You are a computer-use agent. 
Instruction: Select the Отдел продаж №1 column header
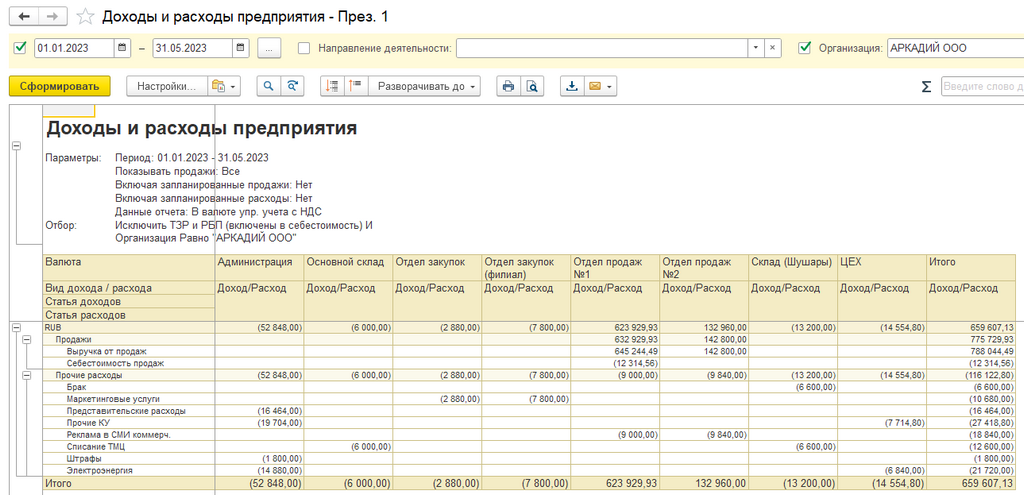click(615, 268)
